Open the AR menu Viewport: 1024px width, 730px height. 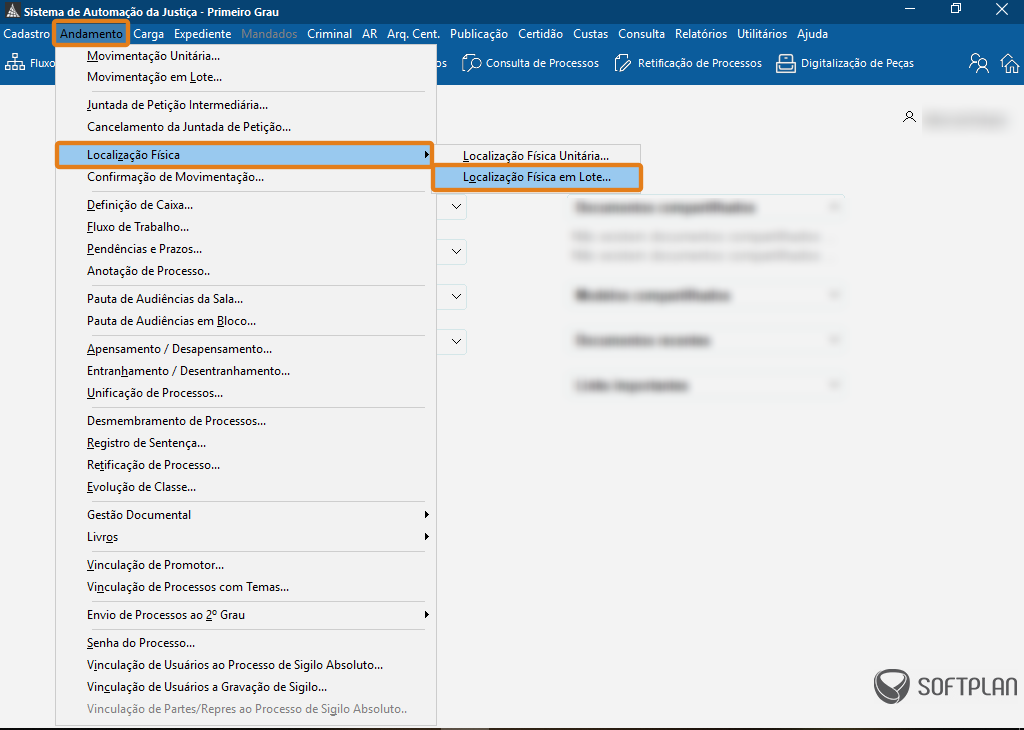[370, 34]
